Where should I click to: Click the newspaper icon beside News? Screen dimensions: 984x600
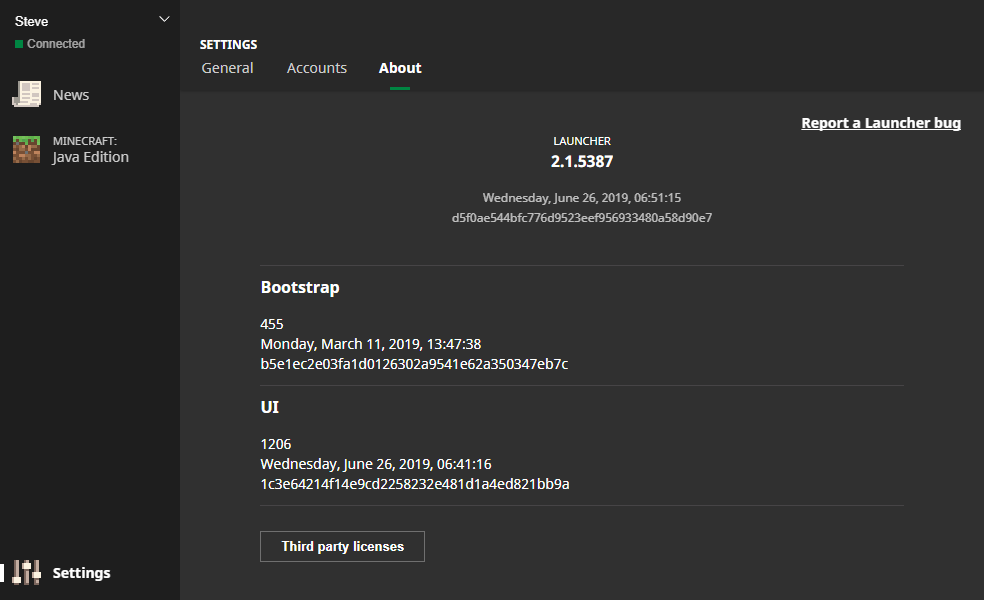pyautogui.click(x=26, y=94)
